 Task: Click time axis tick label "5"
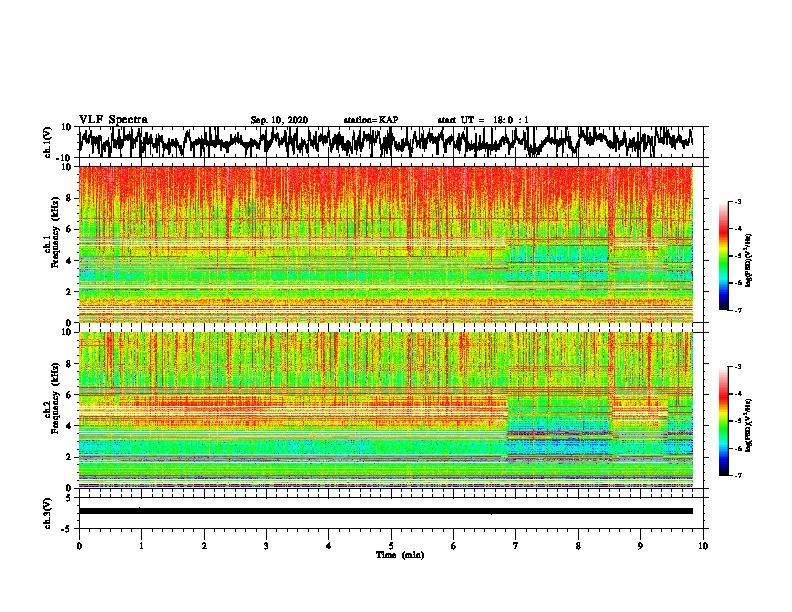coord(391,546)
